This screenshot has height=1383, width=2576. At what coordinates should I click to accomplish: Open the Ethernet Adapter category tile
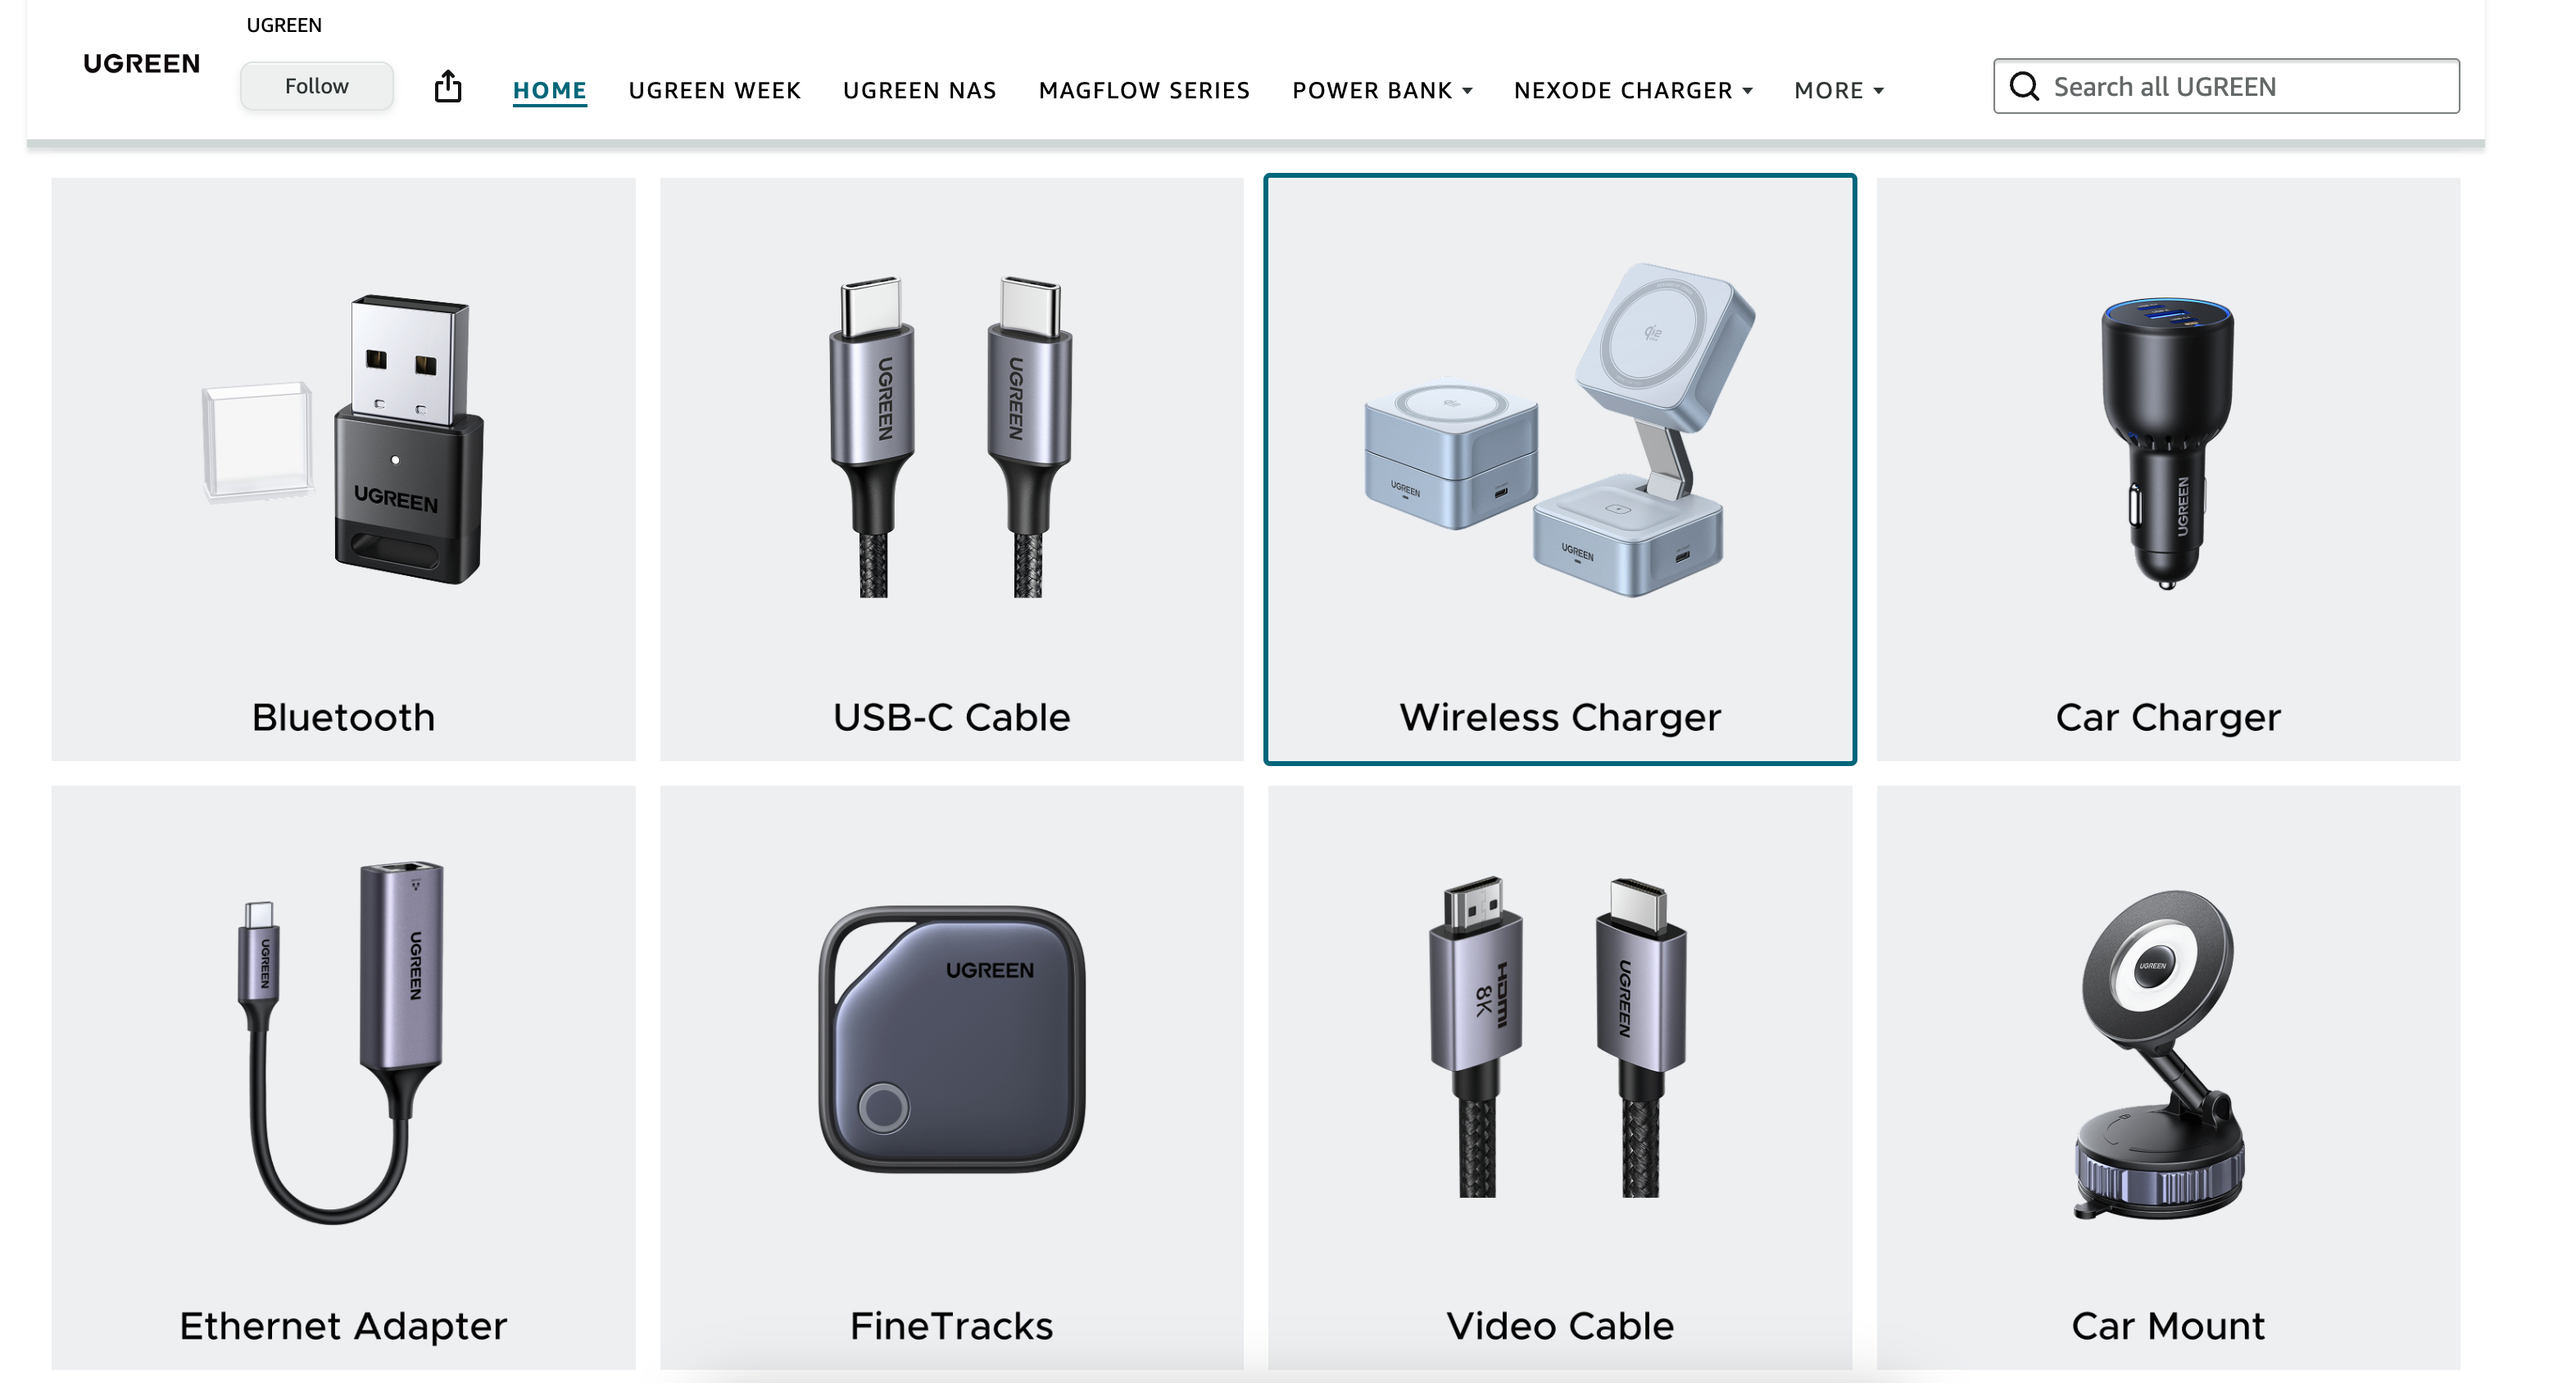coord(343,1077)
